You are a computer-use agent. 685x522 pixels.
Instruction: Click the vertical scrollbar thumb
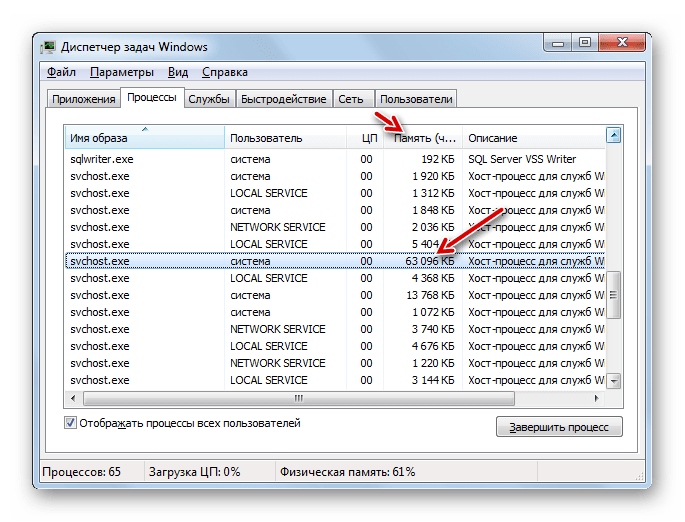tap(614, 295)
